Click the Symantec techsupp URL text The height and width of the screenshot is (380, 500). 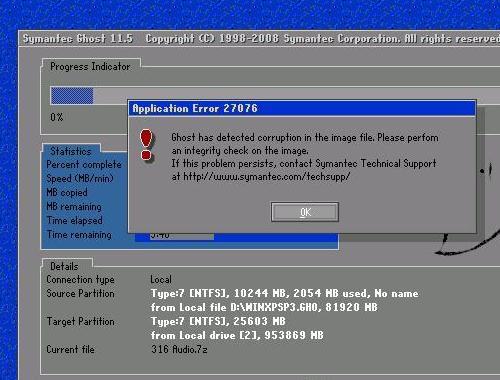pyautogui.click(x=266, y=176)
